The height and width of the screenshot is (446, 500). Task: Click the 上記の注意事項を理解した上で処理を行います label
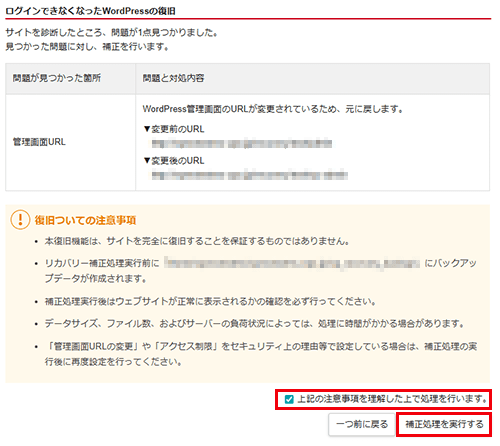pos(392,399)
